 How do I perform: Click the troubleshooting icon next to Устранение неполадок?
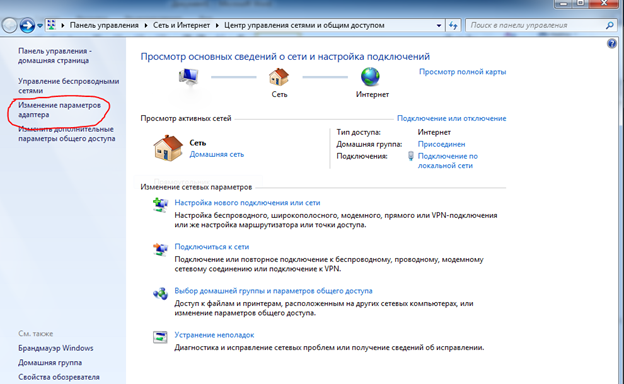tap(160, 337)
